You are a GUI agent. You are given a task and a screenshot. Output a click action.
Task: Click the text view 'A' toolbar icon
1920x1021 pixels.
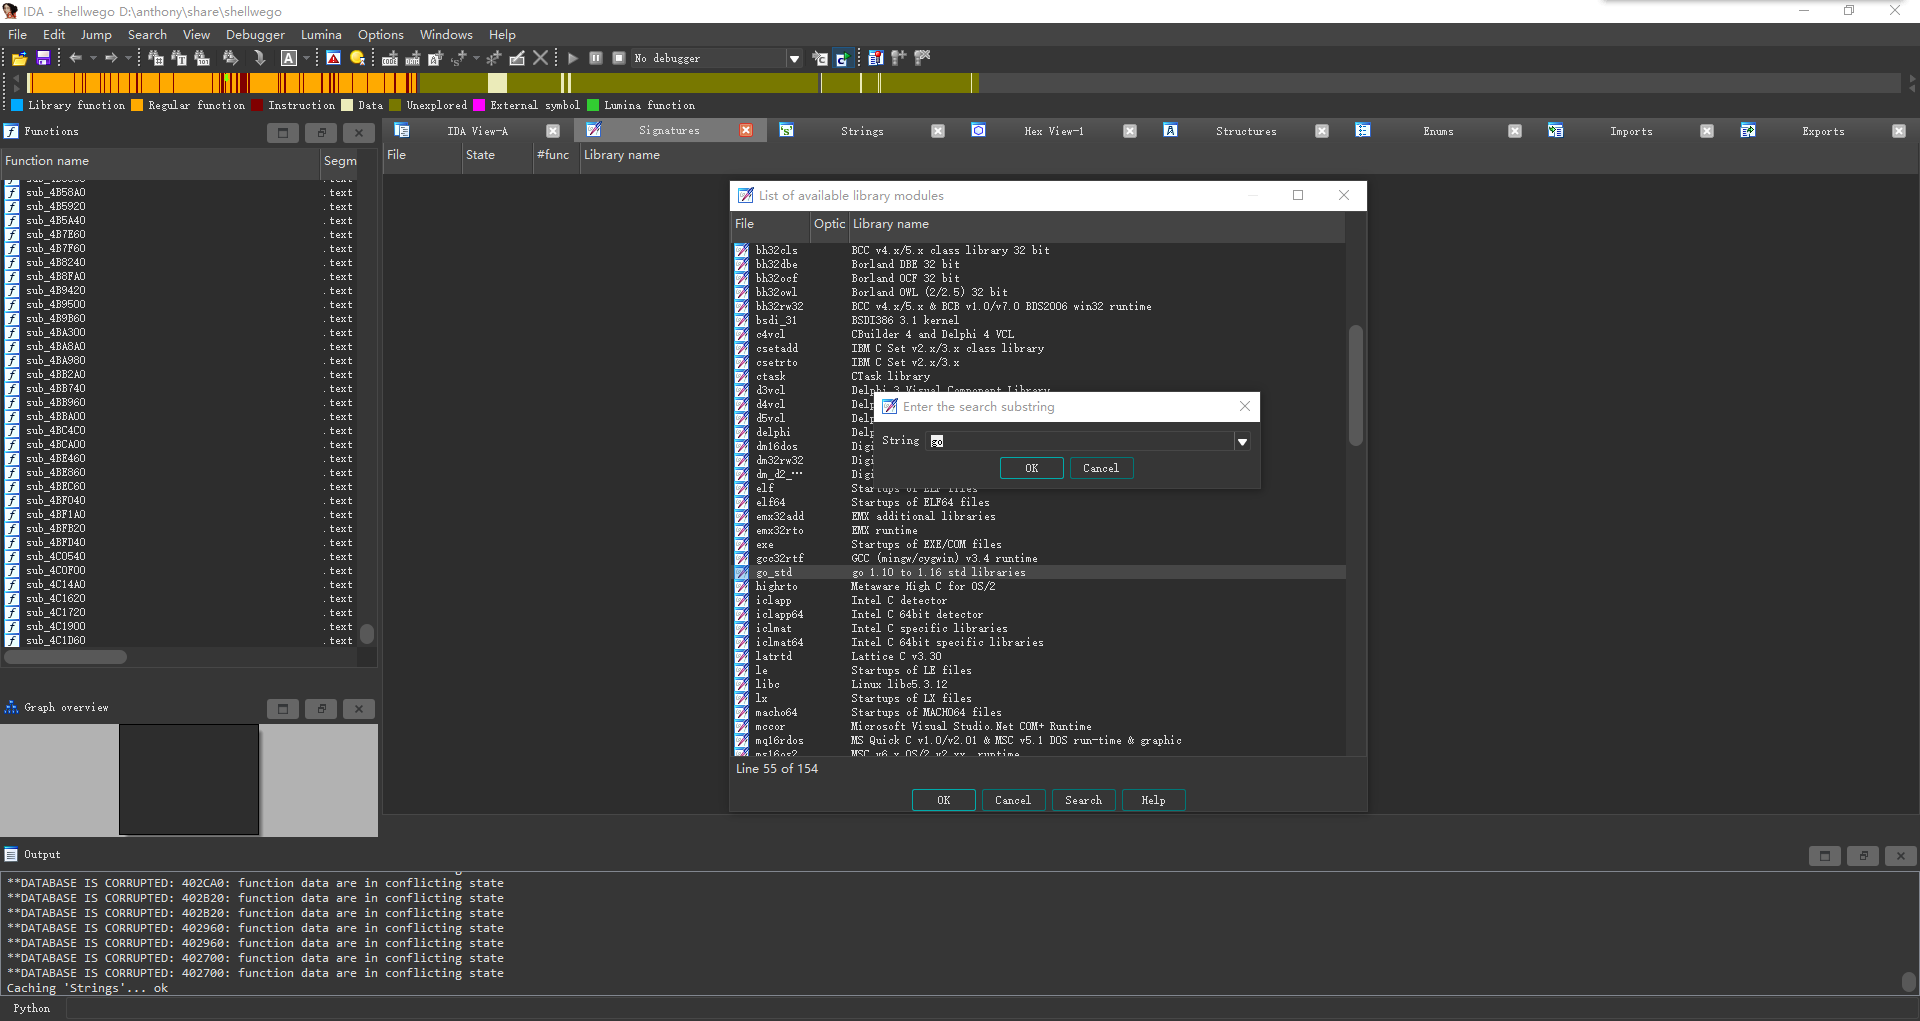[x=288, y=58]
